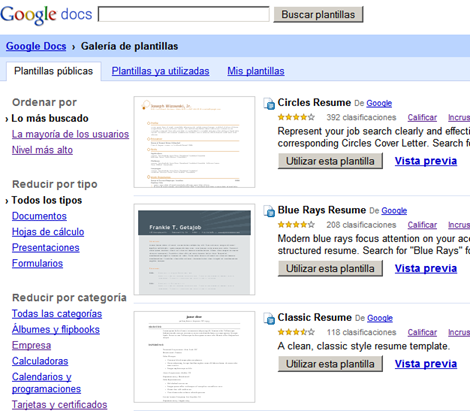470x411 pixels.
Task: Click the Ordenar por heading
Action: pyautogui.click(x=44, y=102)
